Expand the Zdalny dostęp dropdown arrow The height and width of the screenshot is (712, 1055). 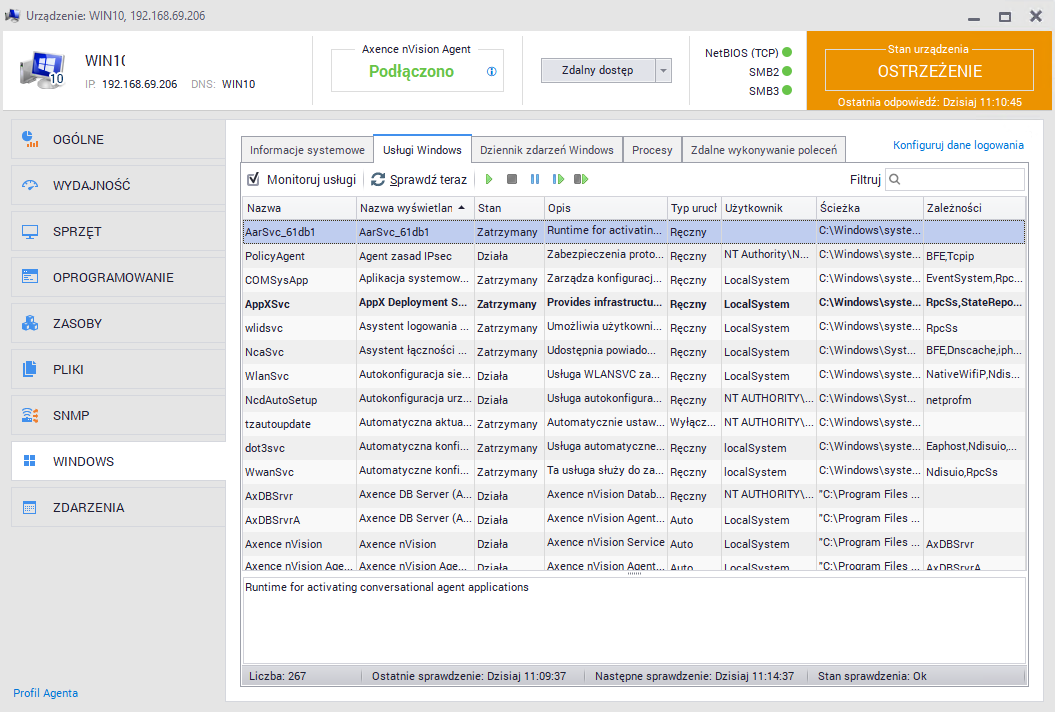pyautogui.click(x=663, y=71)
